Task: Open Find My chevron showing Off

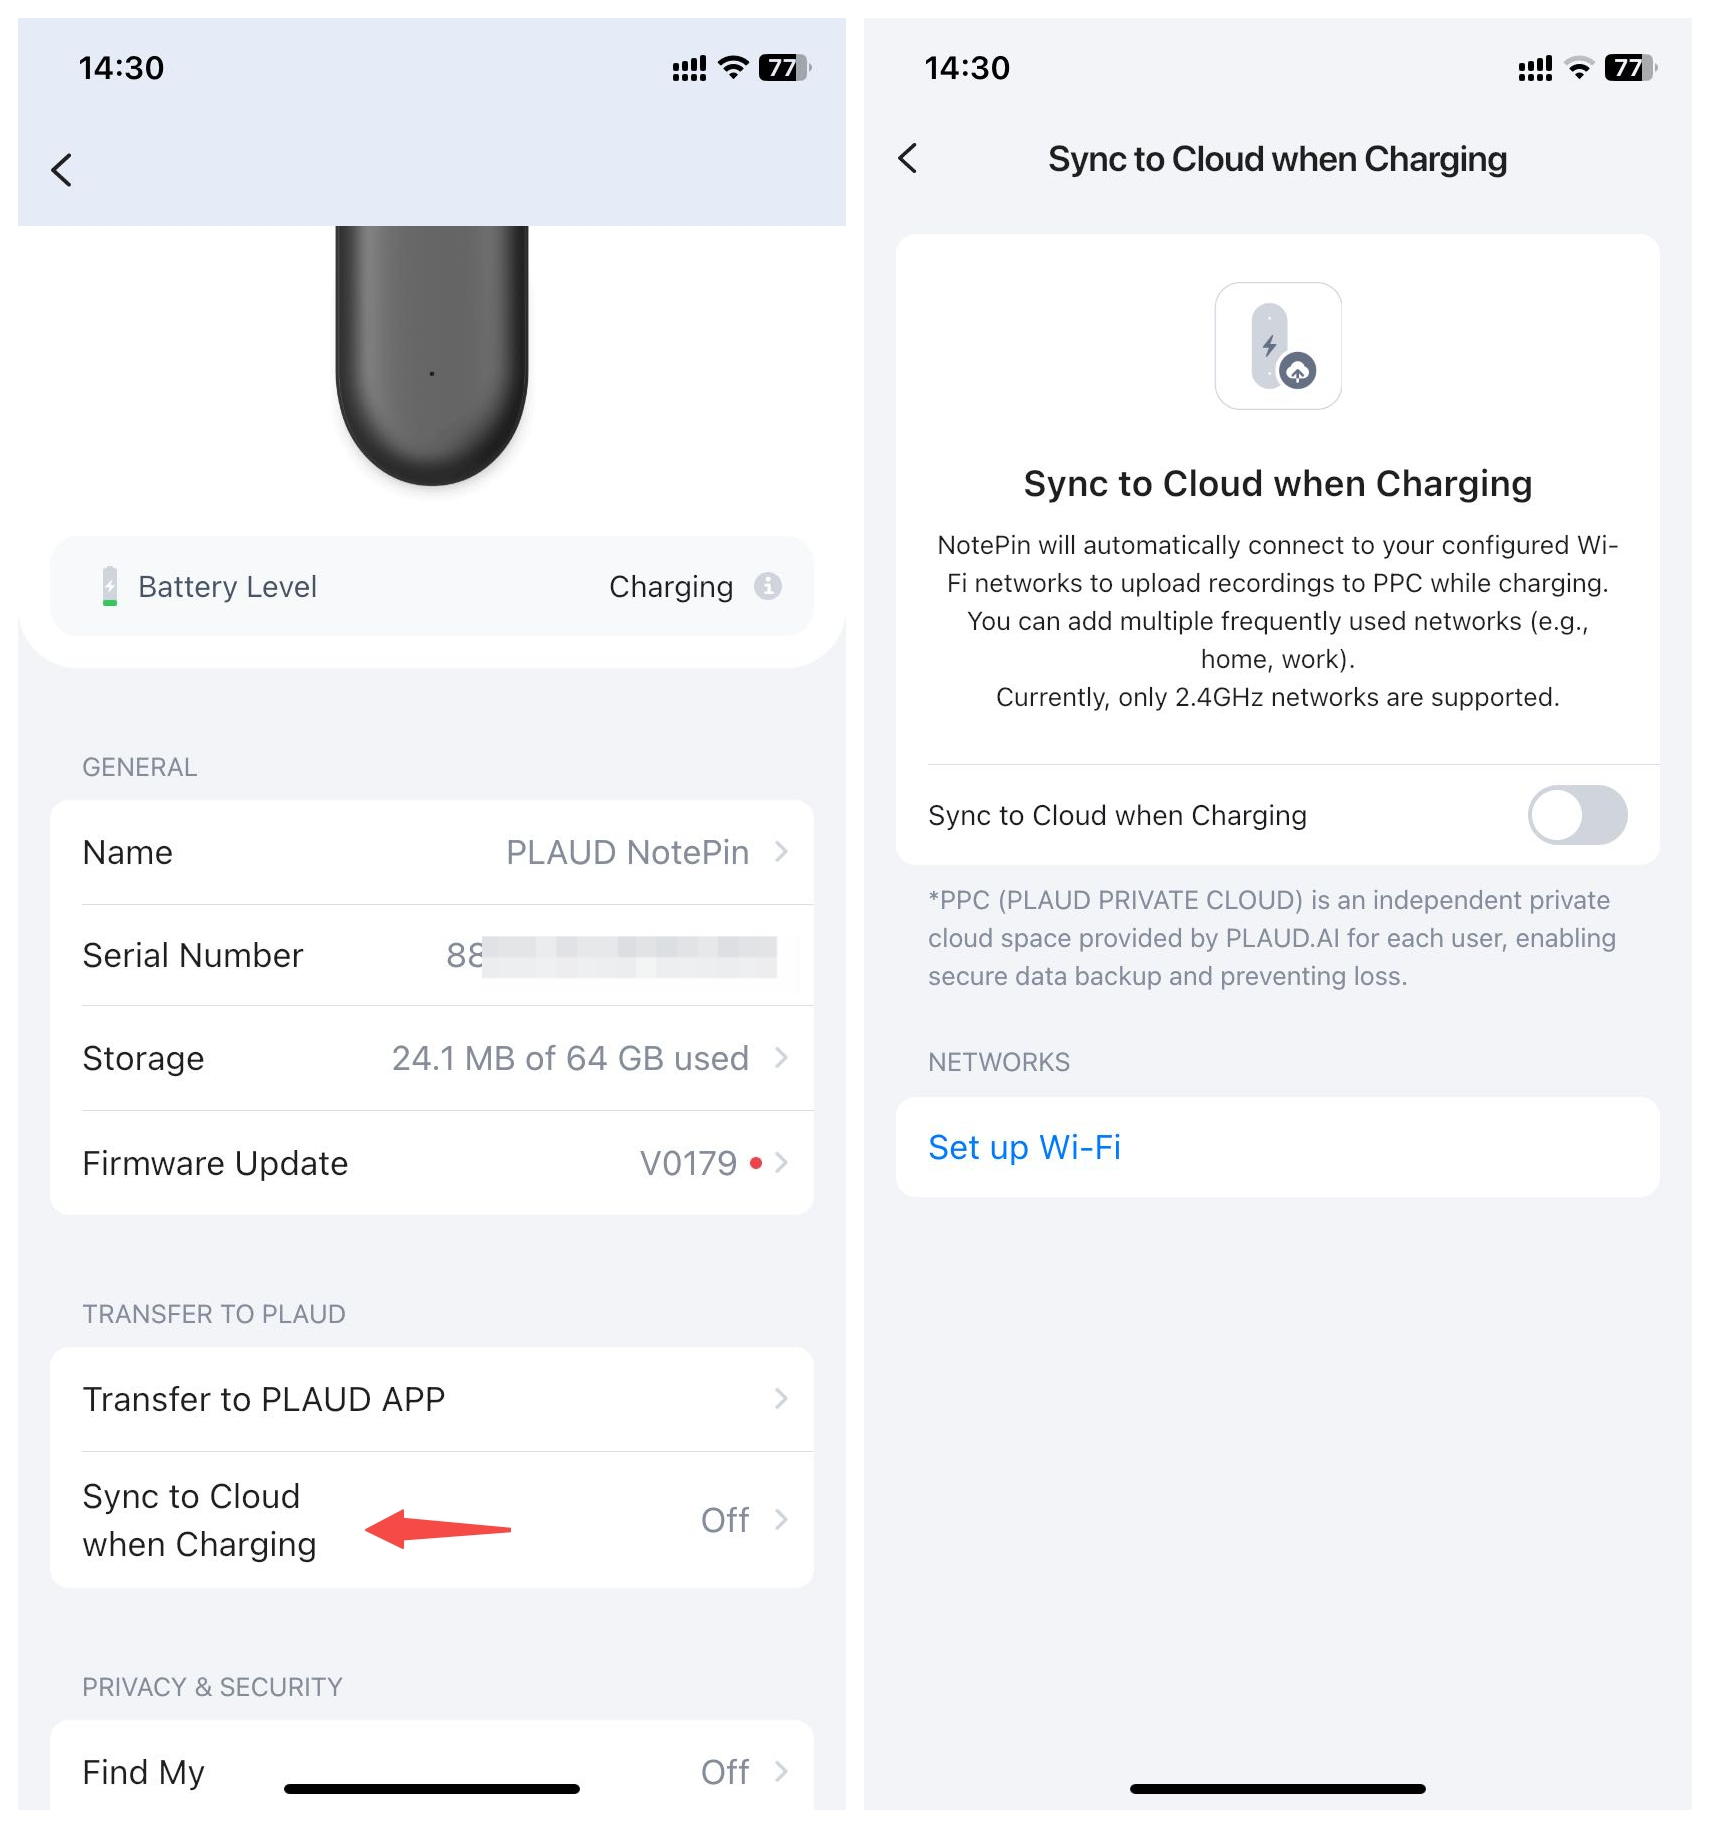Action: point(782,1772)
